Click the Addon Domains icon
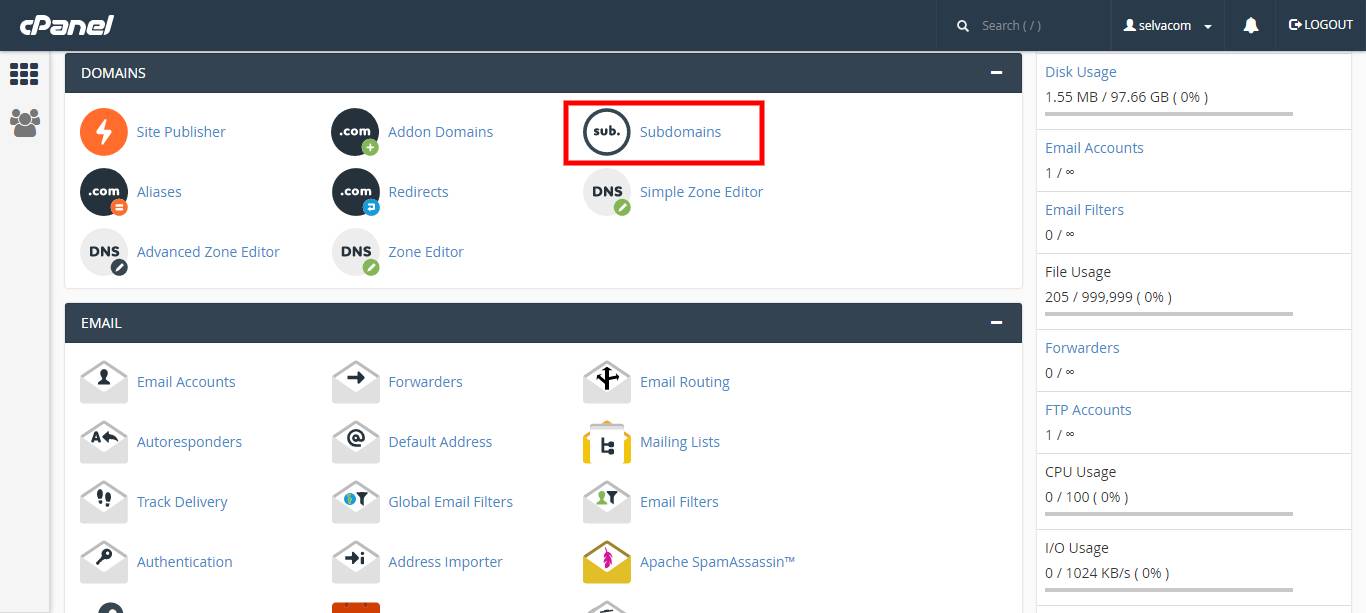 (x=356, y=132)
